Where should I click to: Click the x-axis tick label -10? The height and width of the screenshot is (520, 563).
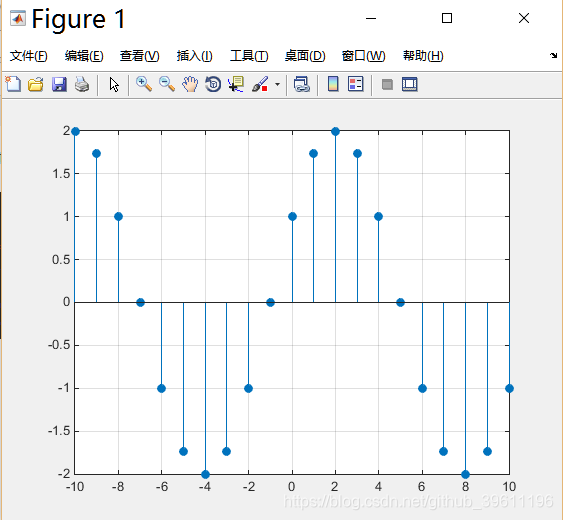(x=75, y=487)
